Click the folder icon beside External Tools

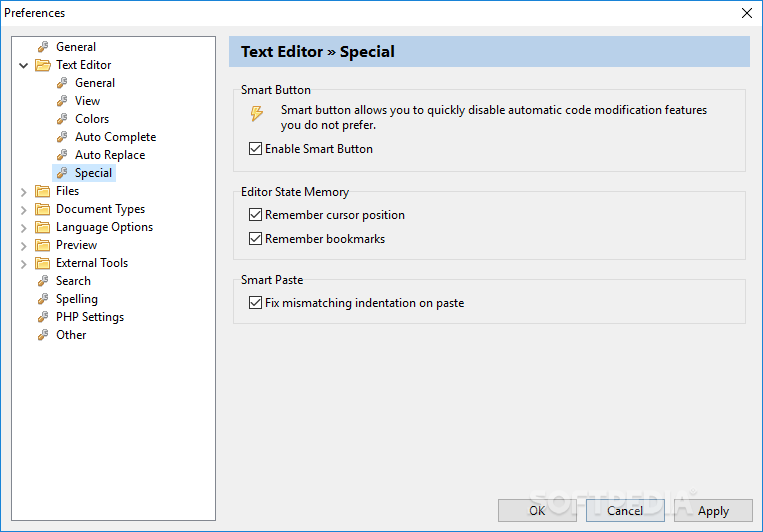coord(42,263)
